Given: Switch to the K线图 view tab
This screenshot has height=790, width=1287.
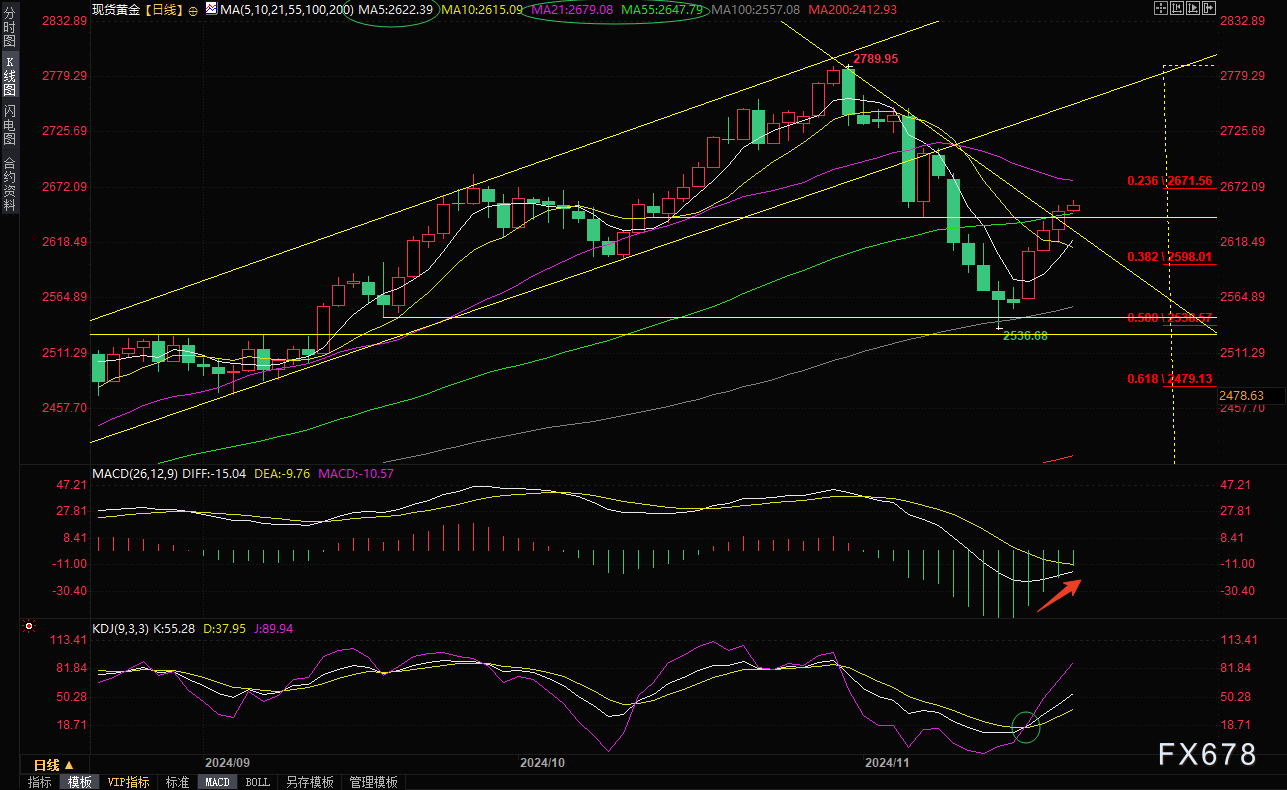Looking at the screenshot, I should point(9,75).
